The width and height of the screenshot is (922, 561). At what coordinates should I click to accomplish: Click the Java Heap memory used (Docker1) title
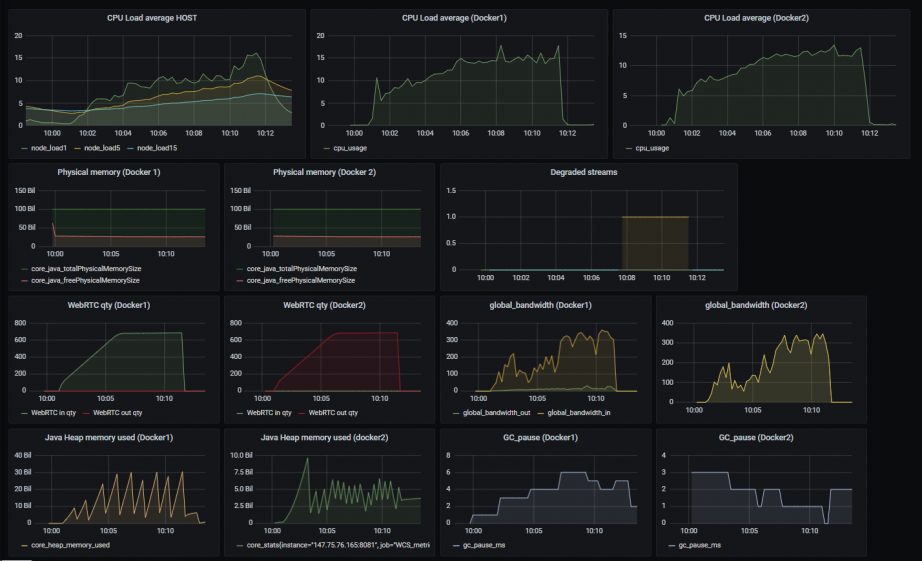click(x=112, y=438)
